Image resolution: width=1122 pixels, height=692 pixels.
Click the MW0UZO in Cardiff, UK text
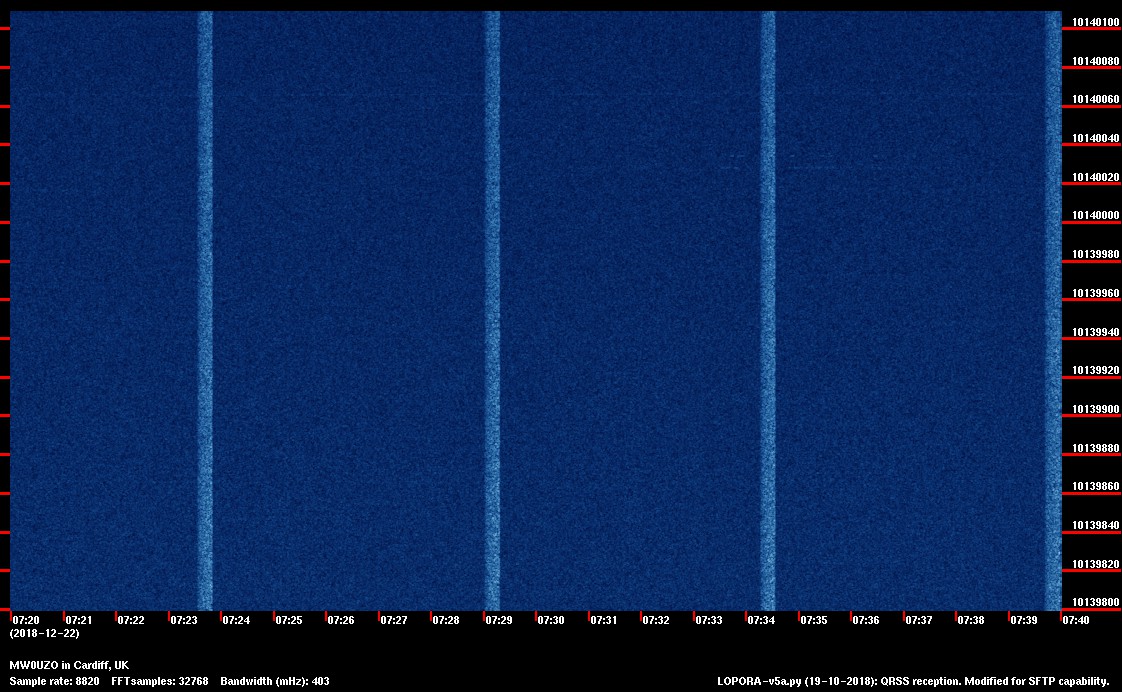[69, 665]
